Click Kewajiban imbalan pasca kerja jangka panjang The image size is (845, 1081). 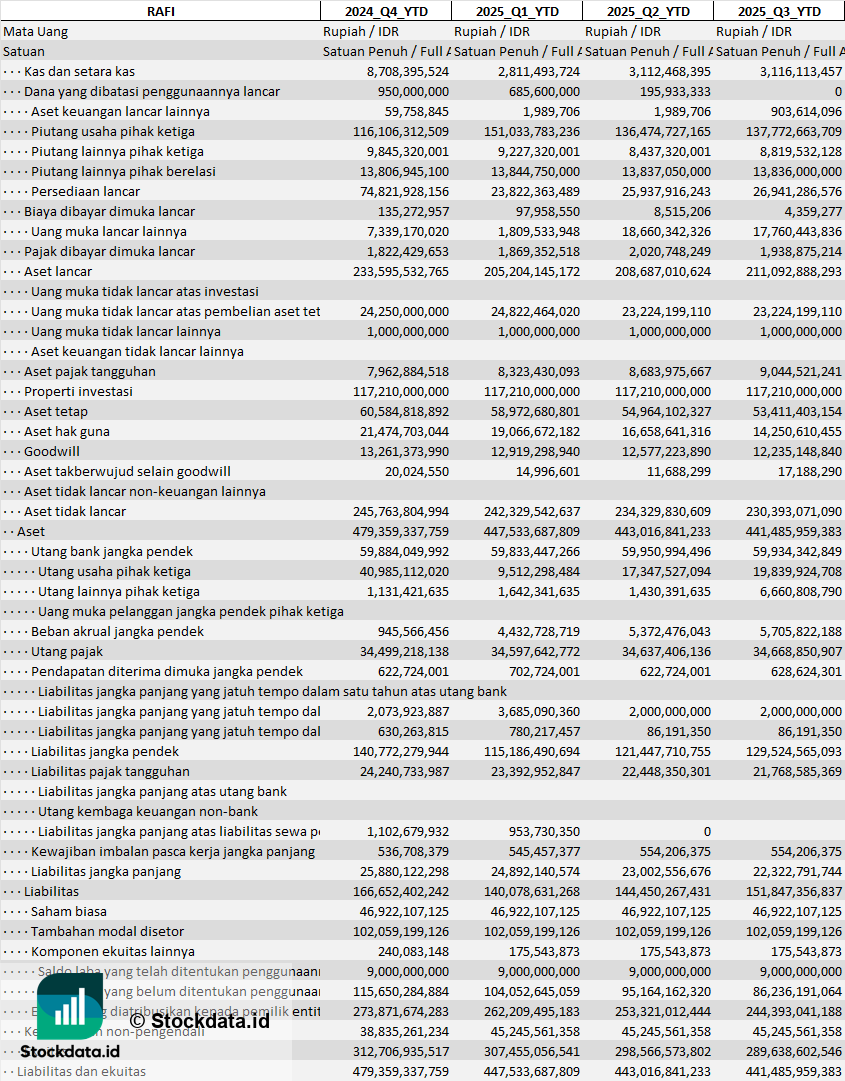point(173,851)
